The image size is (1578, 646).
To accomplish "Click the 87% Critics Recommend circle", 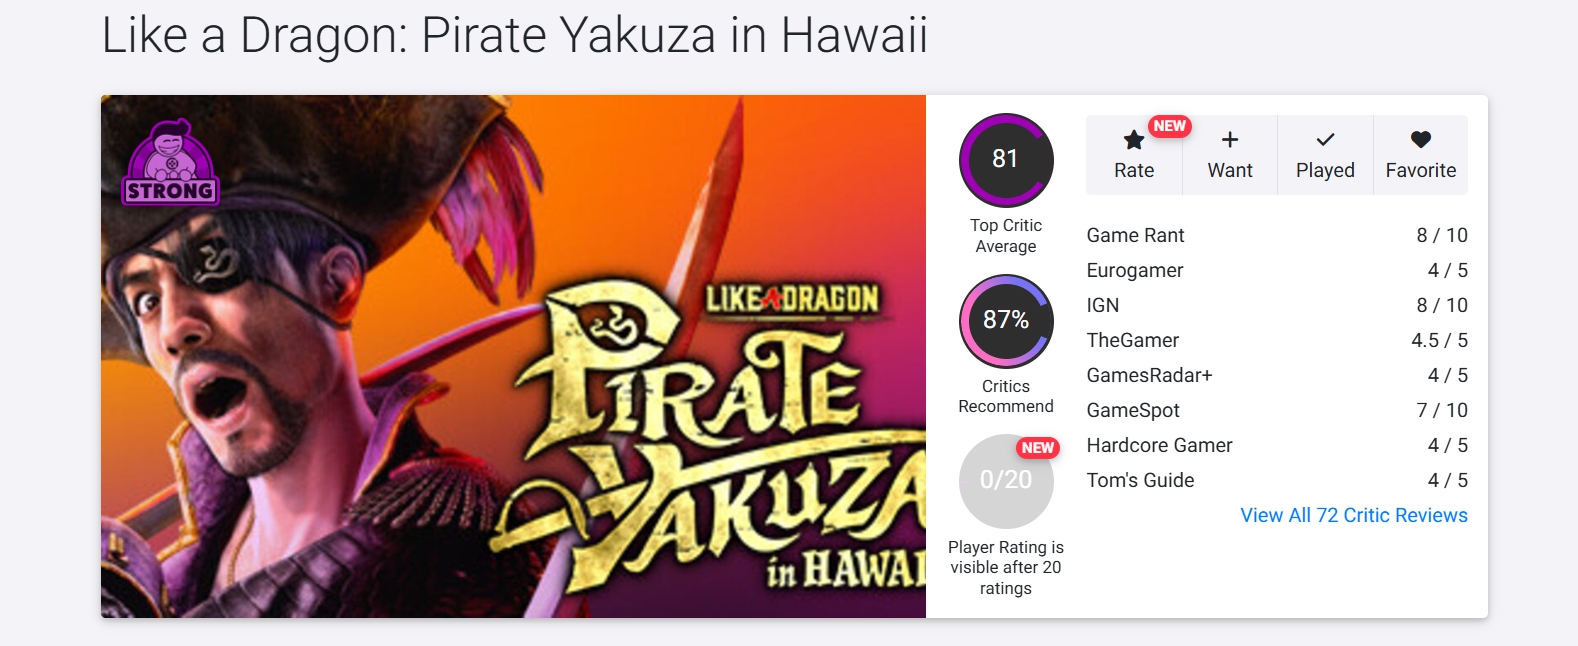I will coord(1005,321).
